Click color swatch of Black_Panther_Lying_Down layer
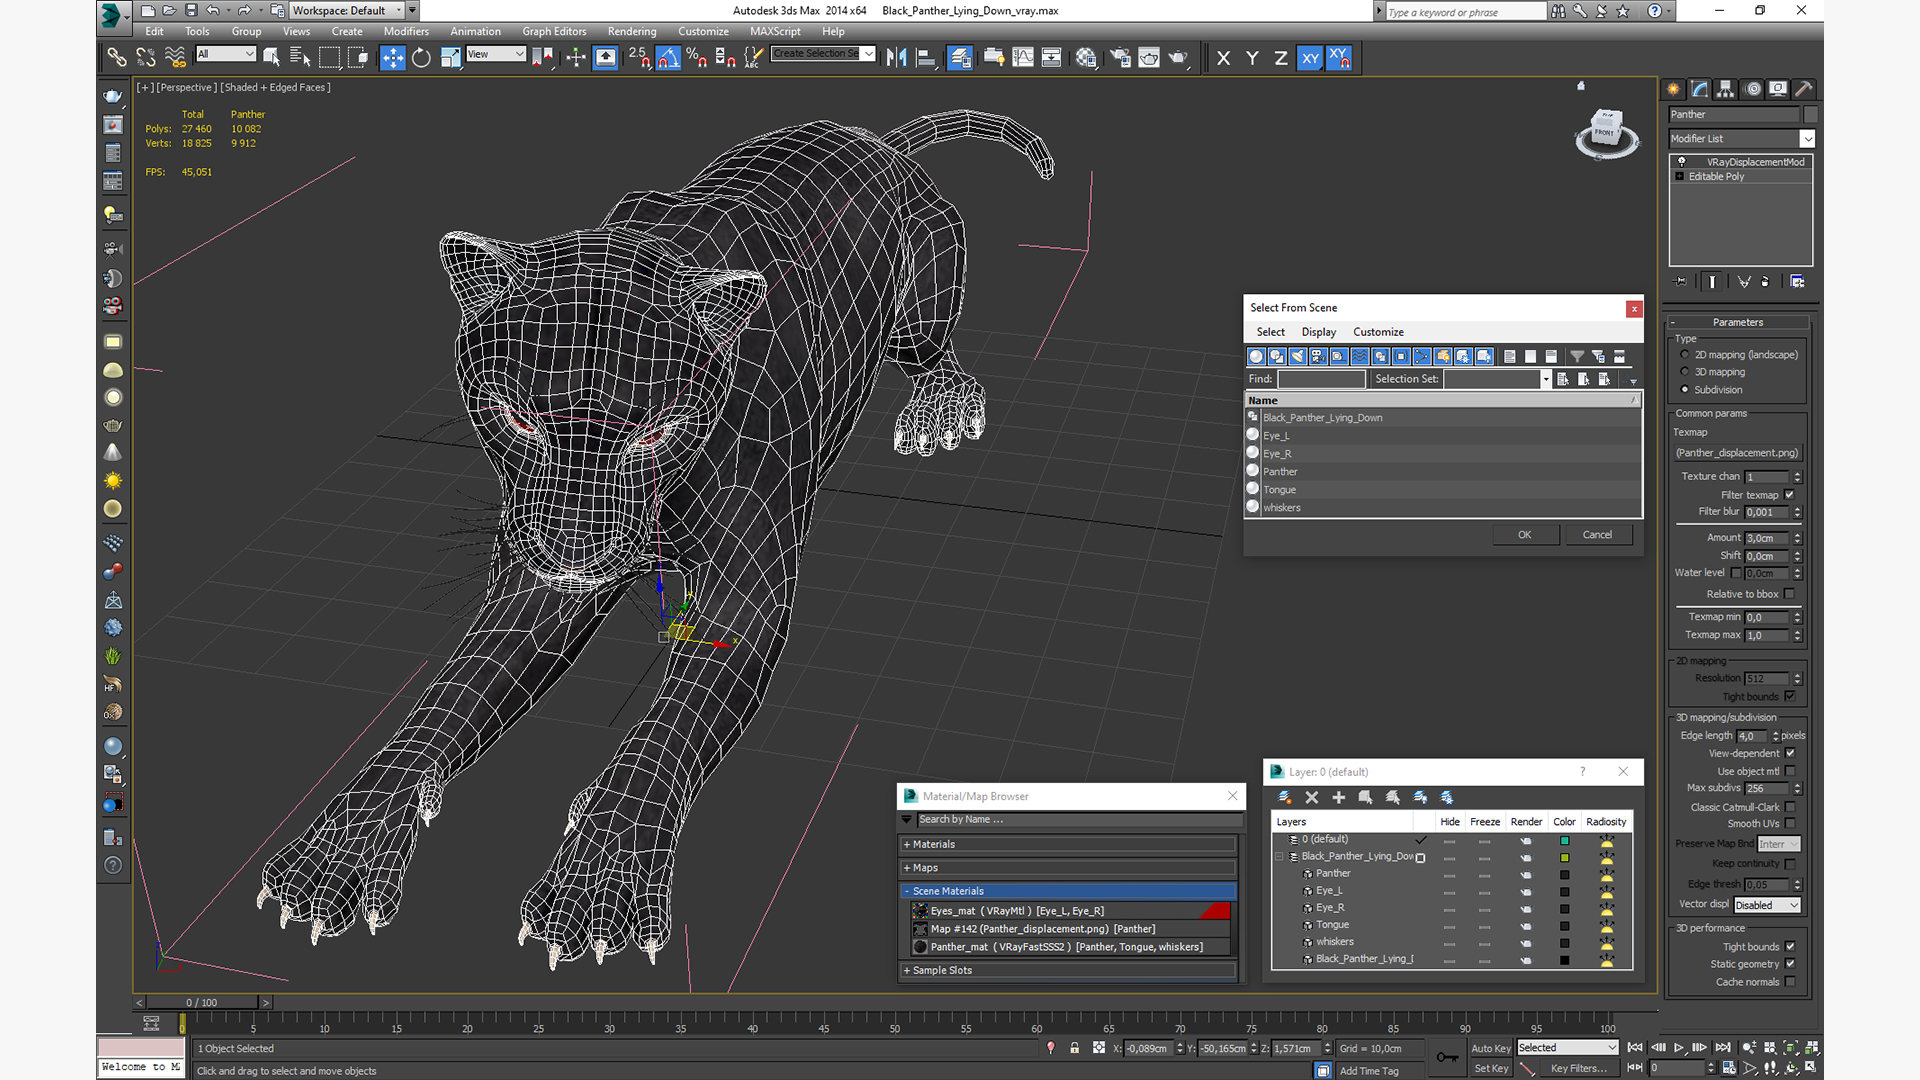Viewport: 1920px width, 1080px height. pos(1565,858)
